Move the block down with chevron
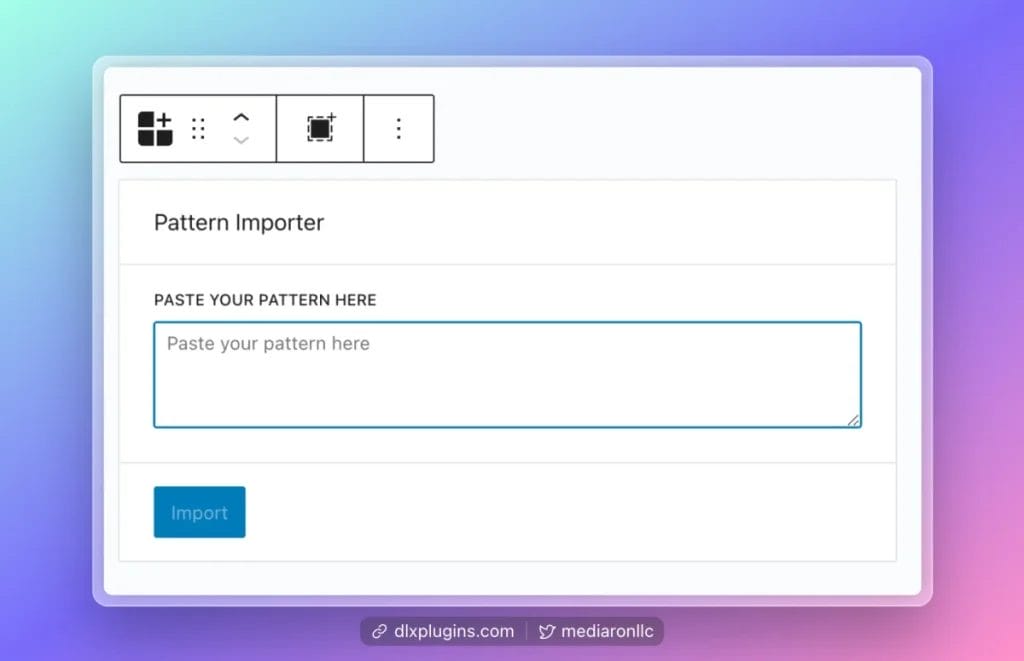Viewport: 1024px width, 661px height. (x=241, y=141)
